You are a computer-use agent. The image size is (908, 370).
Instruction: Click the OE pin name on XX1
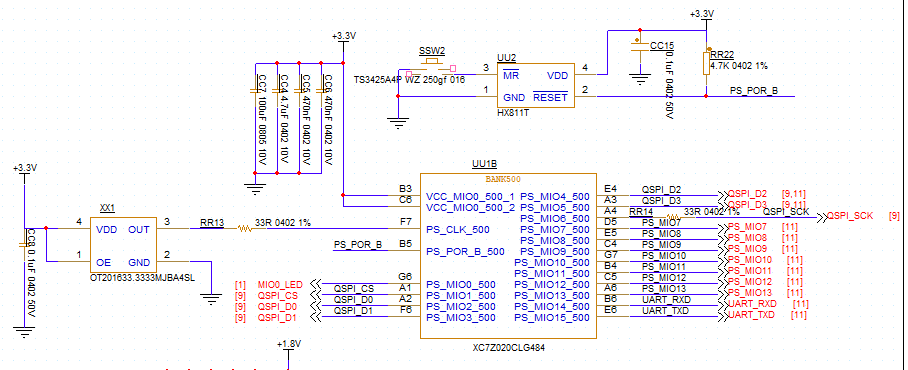[104, 262]
